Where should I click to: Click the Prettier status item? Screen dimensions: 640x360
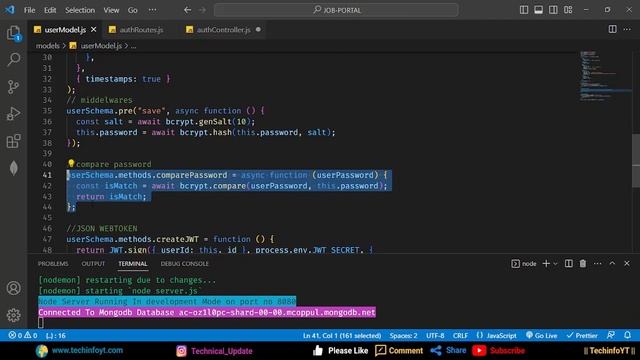(x=582, y=336)
